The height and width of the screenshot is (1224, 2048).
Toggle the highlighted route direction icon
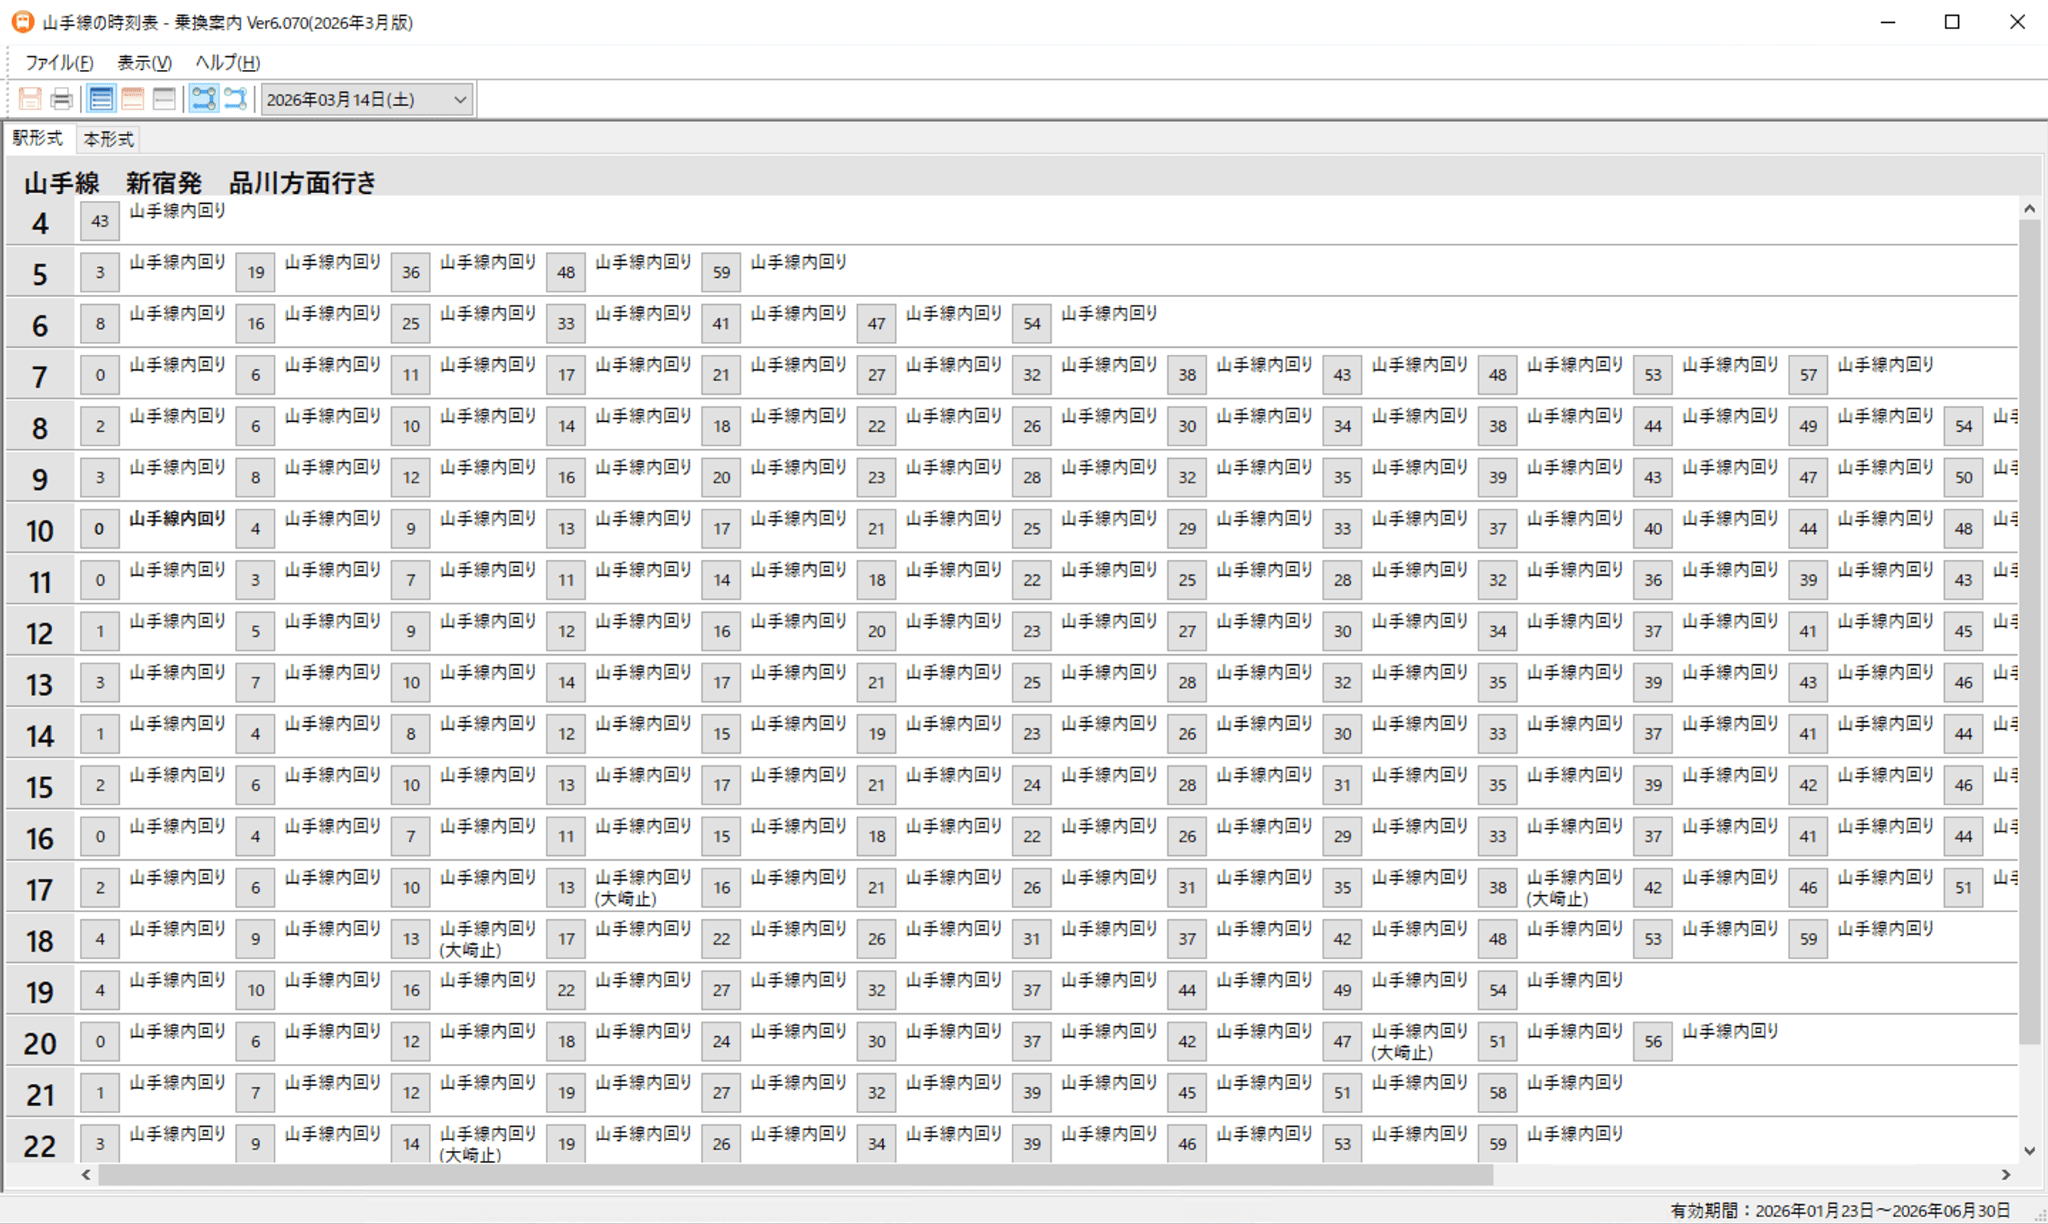204,99
